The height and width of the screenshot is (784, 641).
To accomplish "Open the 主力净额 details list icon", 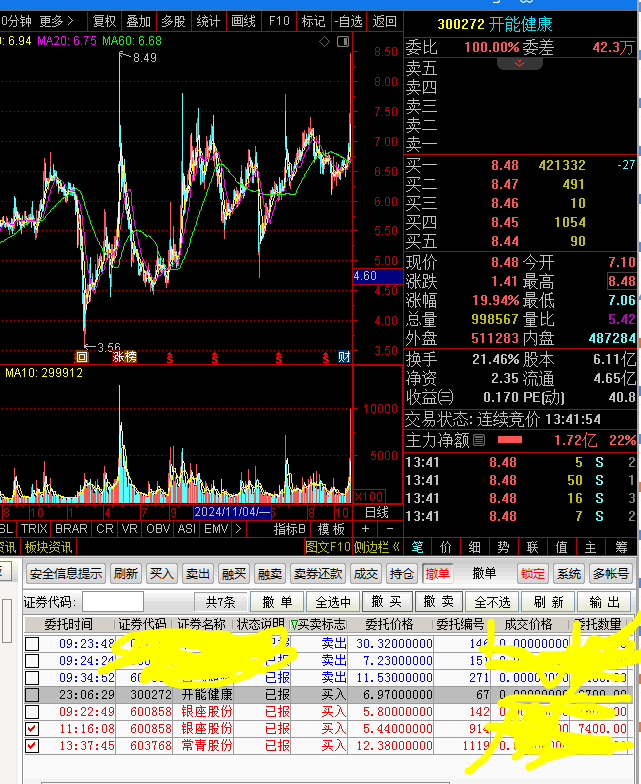I will click(479, 440).
